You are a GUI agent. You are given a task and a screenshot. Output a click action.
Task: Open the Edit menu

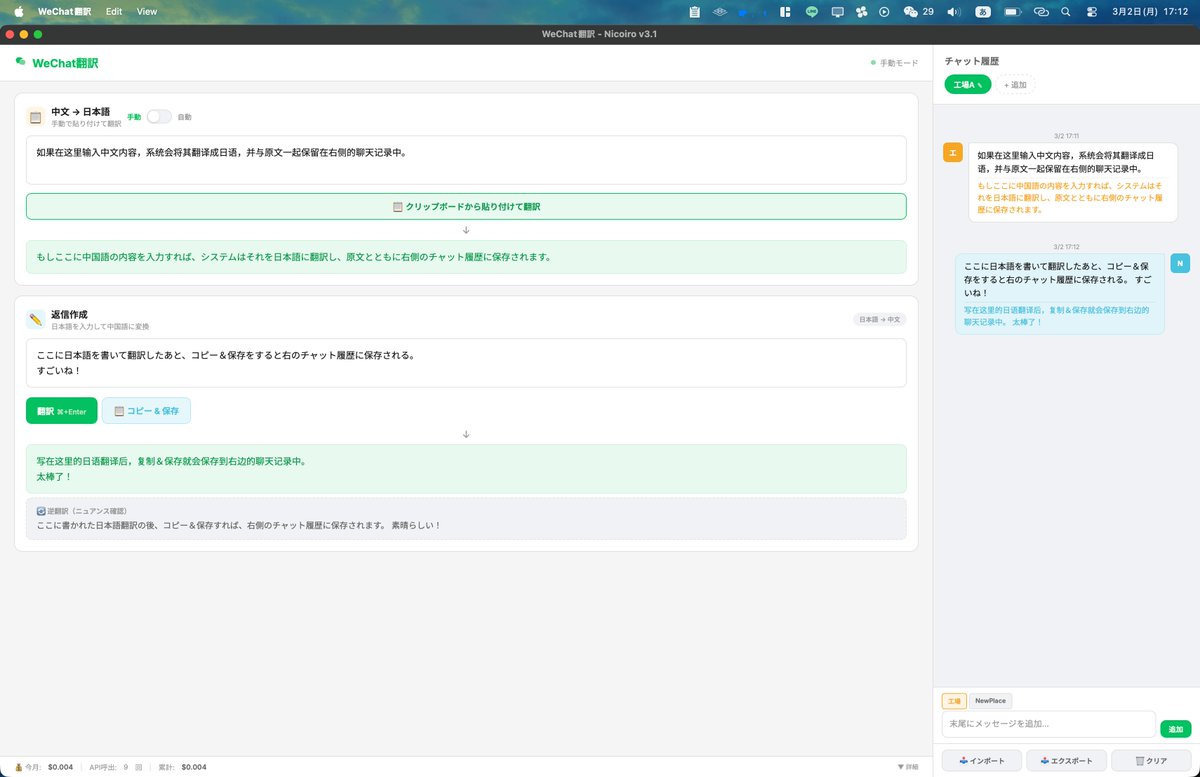114,12
